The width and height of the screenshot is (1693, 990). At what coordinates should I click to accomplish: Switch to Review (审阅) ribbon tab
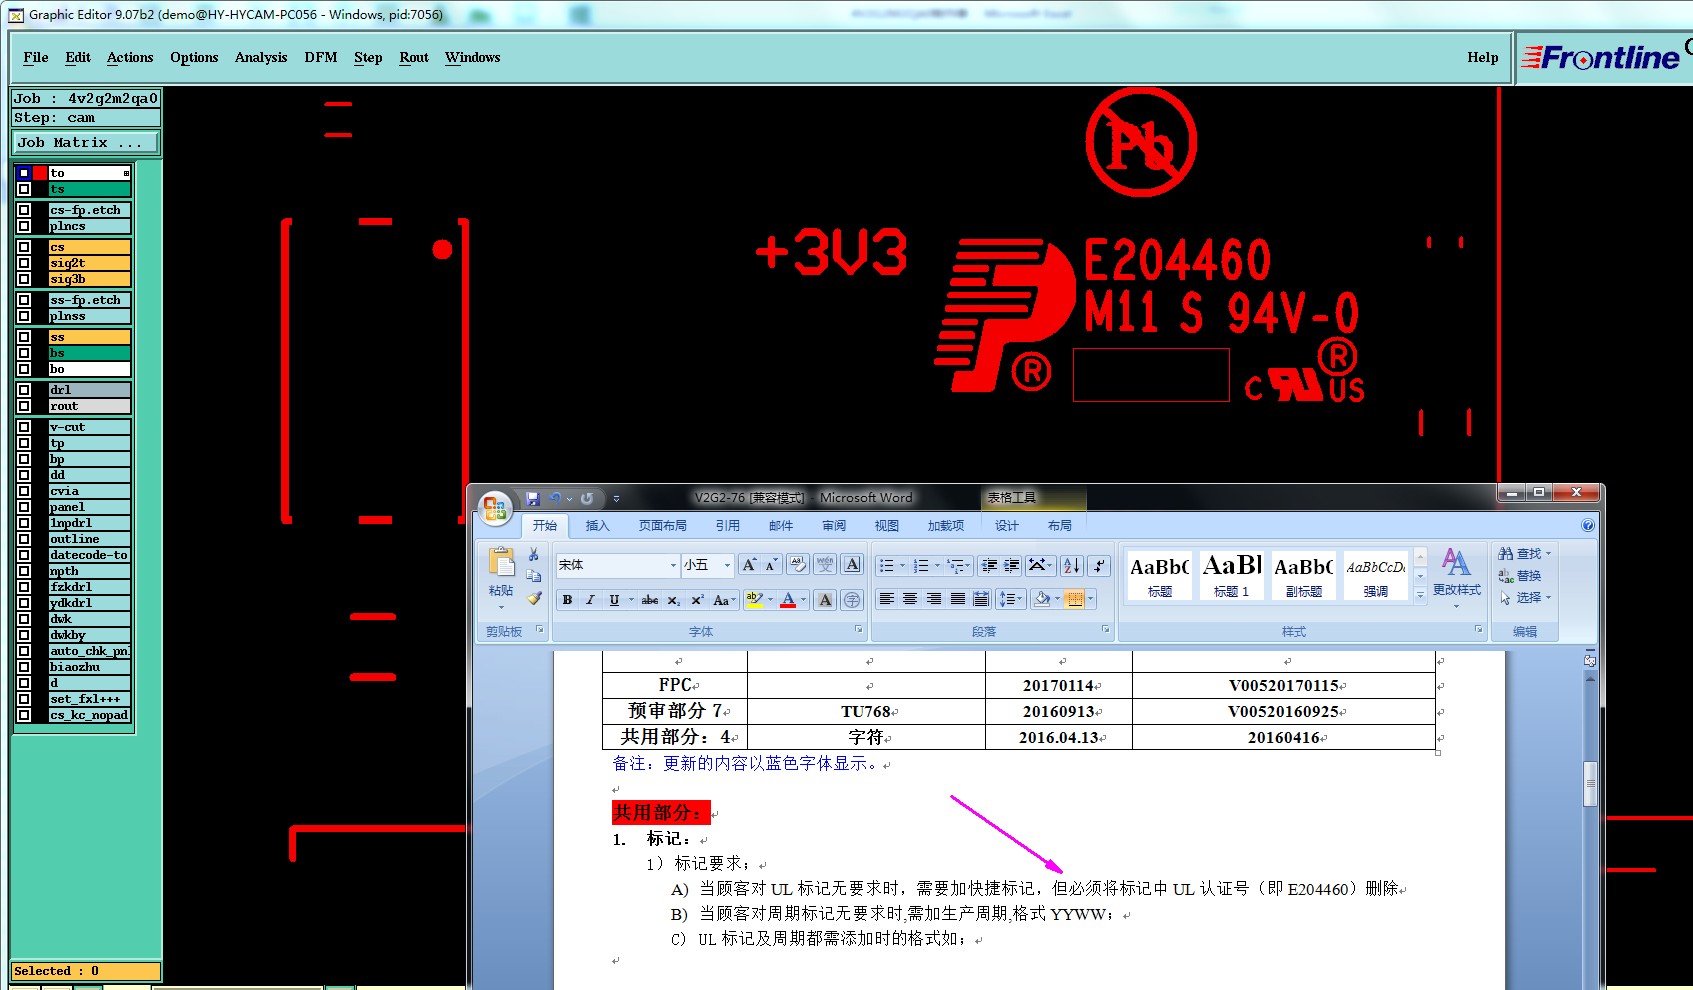pyautogui.click(x=834, y=525)
